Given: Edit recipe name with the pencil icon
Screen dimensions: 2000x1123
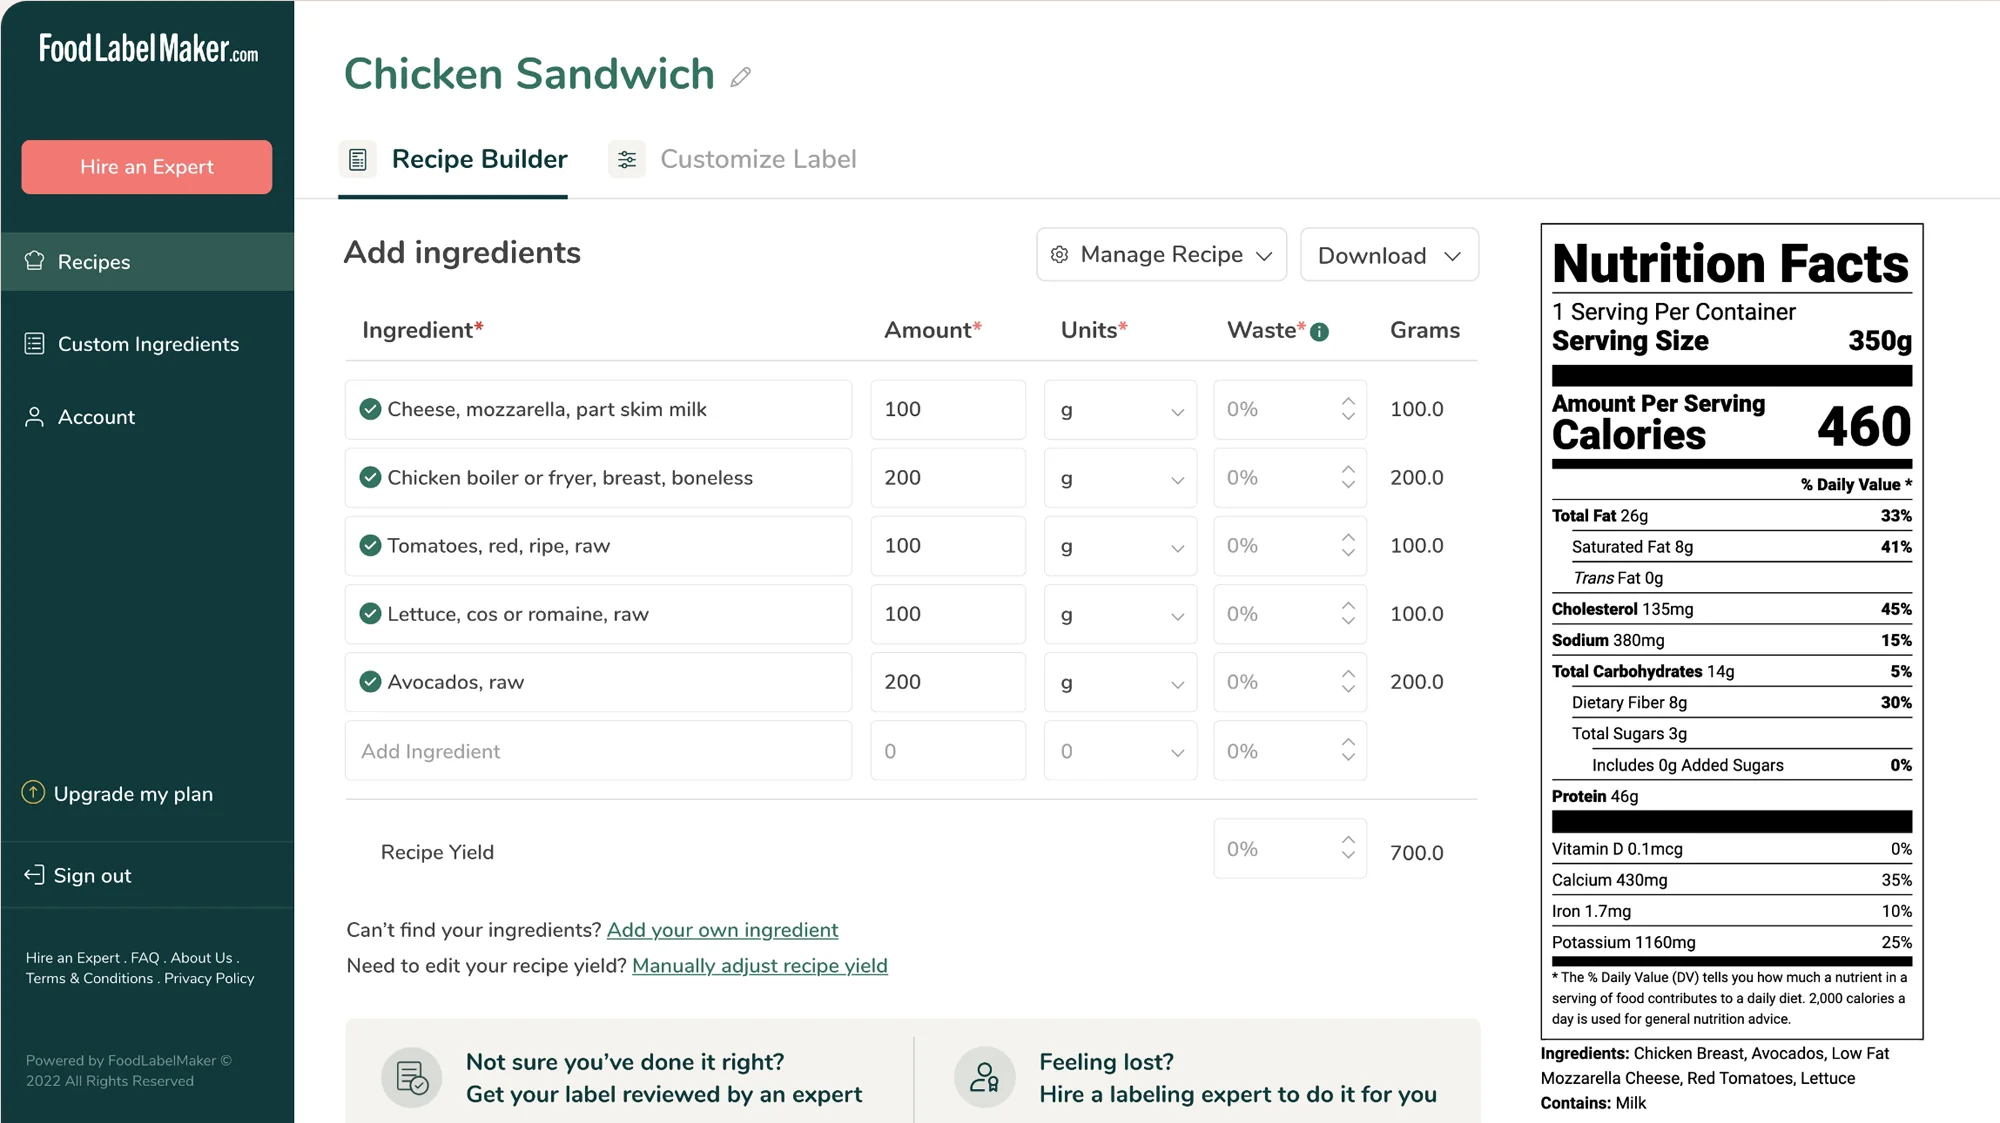Looking at the screenshot, I should pyautogui.click(x=740, y=76).
